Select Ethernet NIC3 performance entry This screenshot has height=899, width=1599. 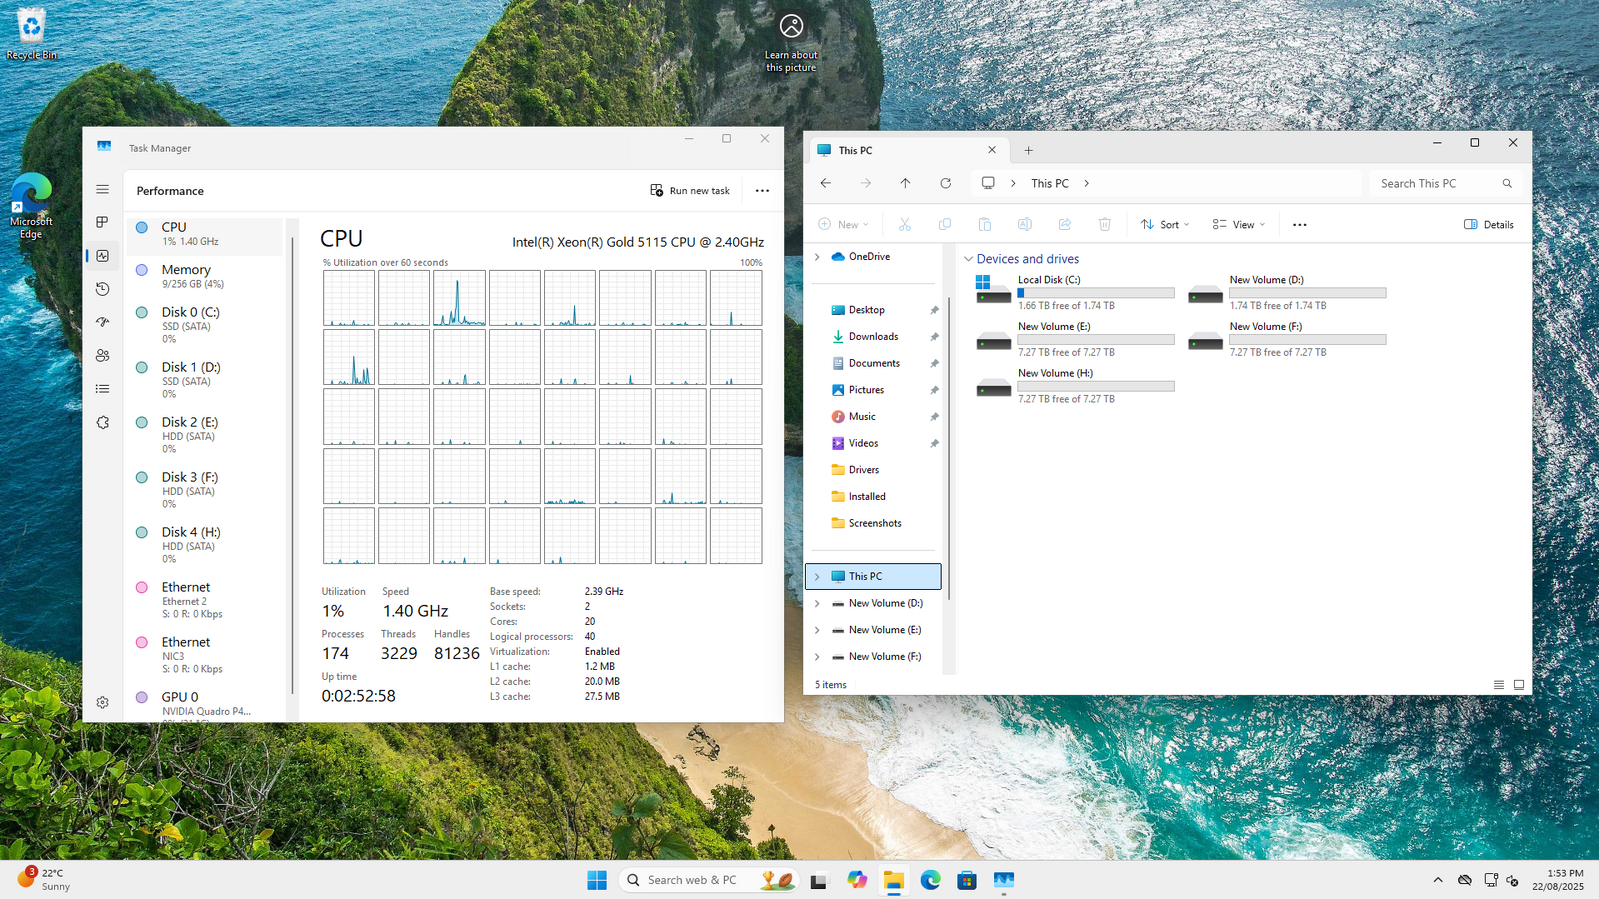point(205,655)
